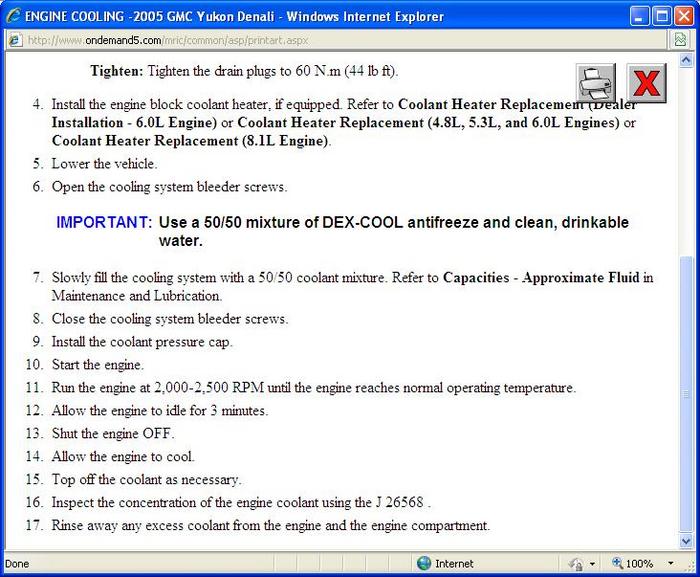Click the red X close-article button
Image resolution: width=700 pixels, height=577 pixels.
(647, 83)
